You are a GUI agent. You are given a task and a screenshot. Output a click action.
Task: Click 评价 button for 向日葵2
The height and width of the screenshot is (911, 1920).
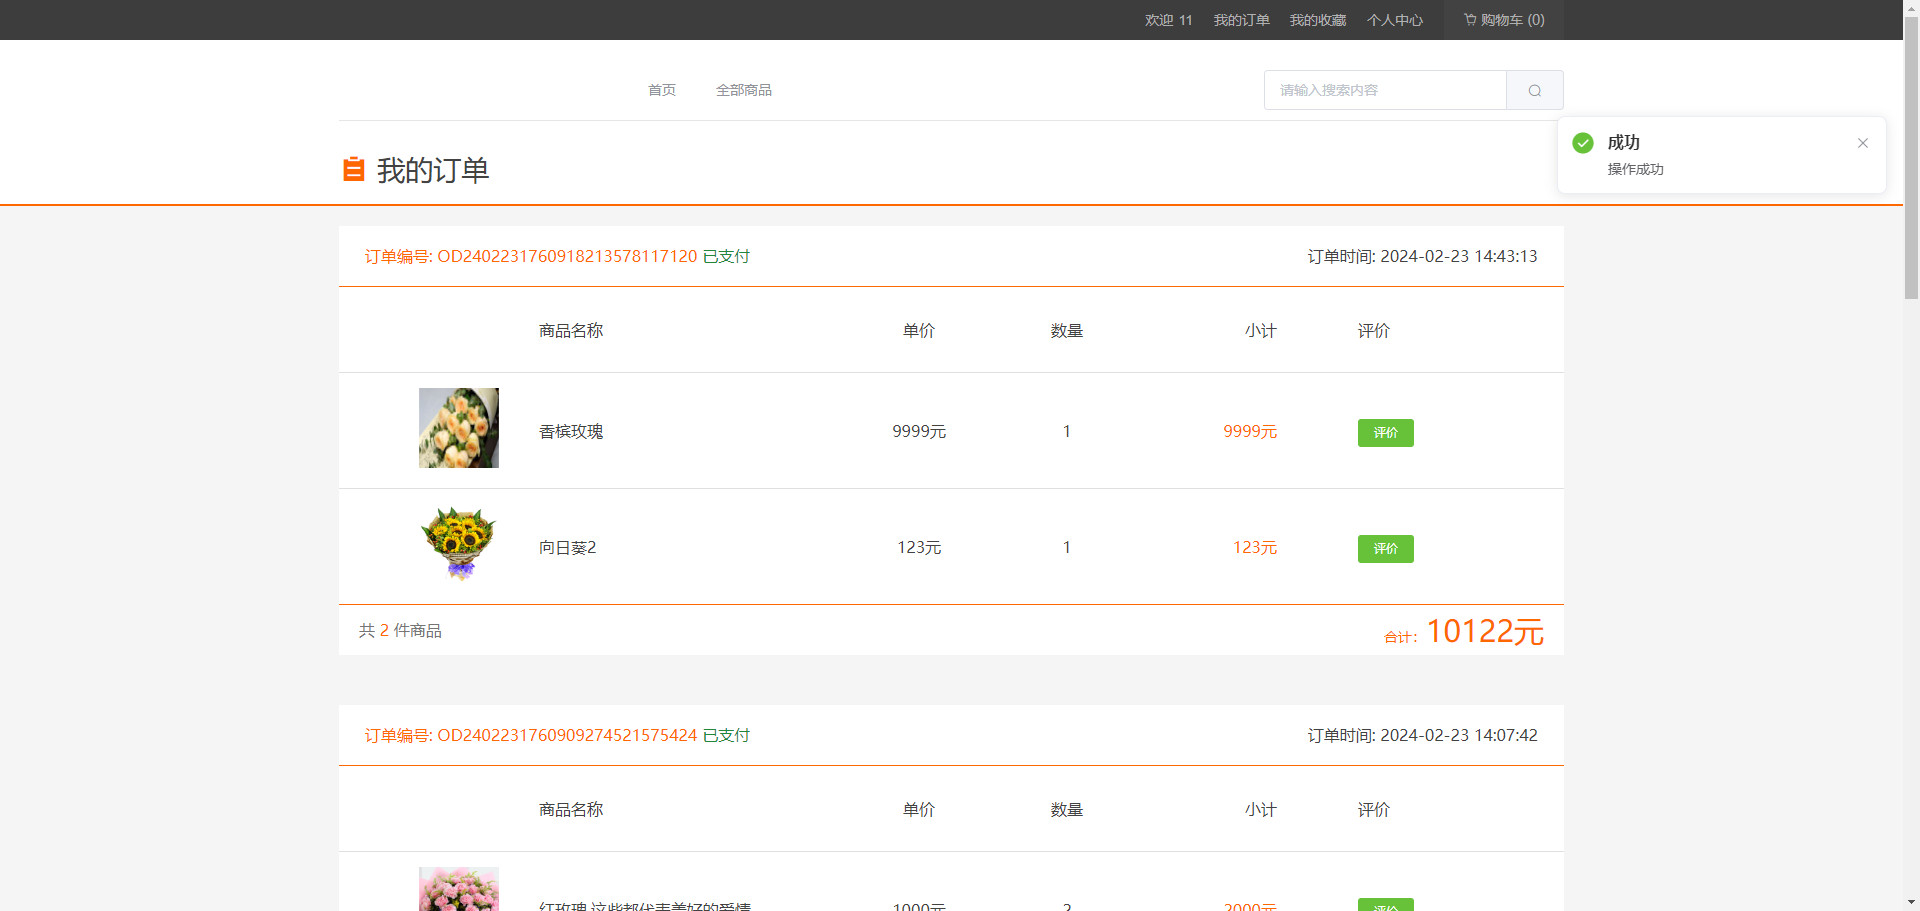click(1385, 549)
